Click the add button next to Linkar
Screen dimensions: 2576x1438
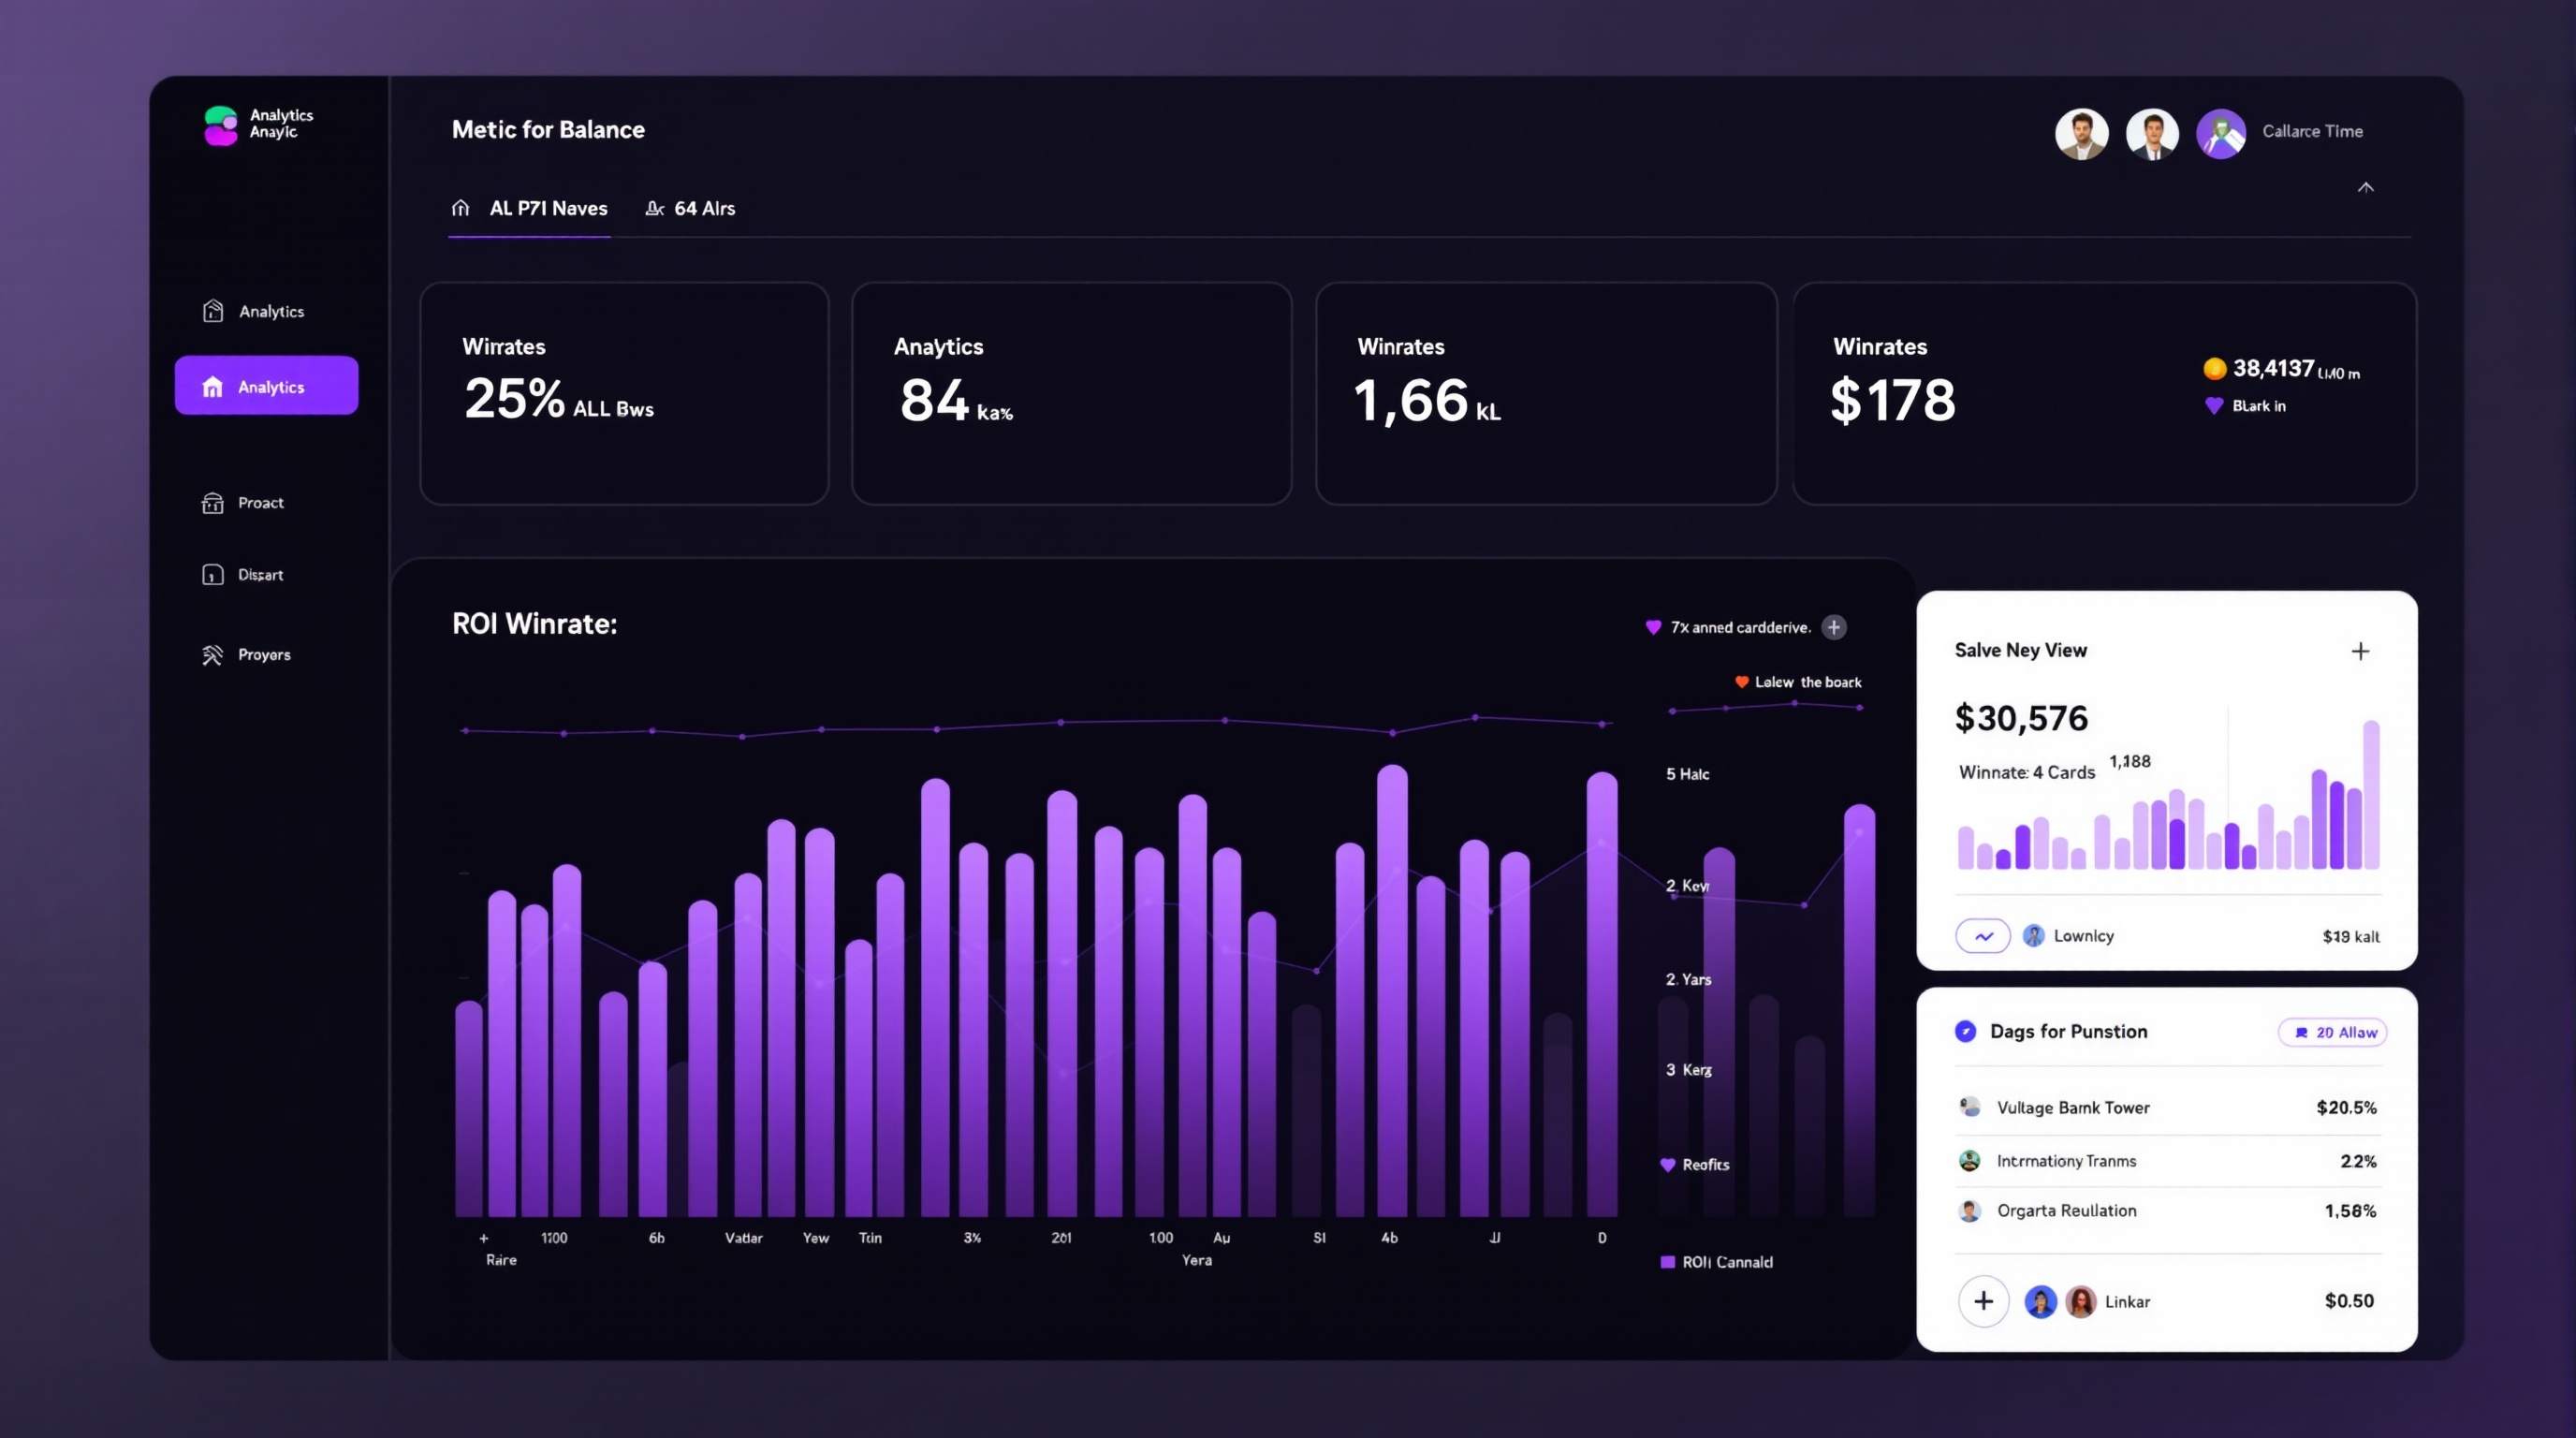[x=1983, y=1301]
